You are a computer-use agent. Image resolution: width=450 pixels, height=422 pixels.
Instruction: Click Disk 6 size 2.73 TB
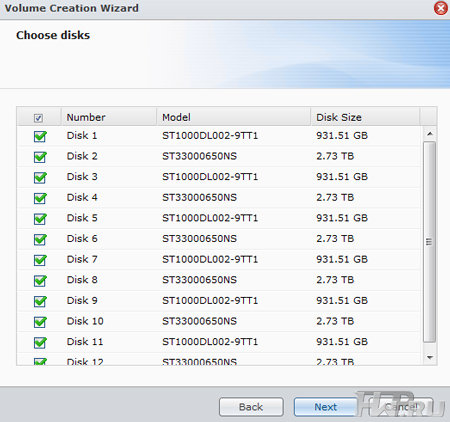coord(335,239)
